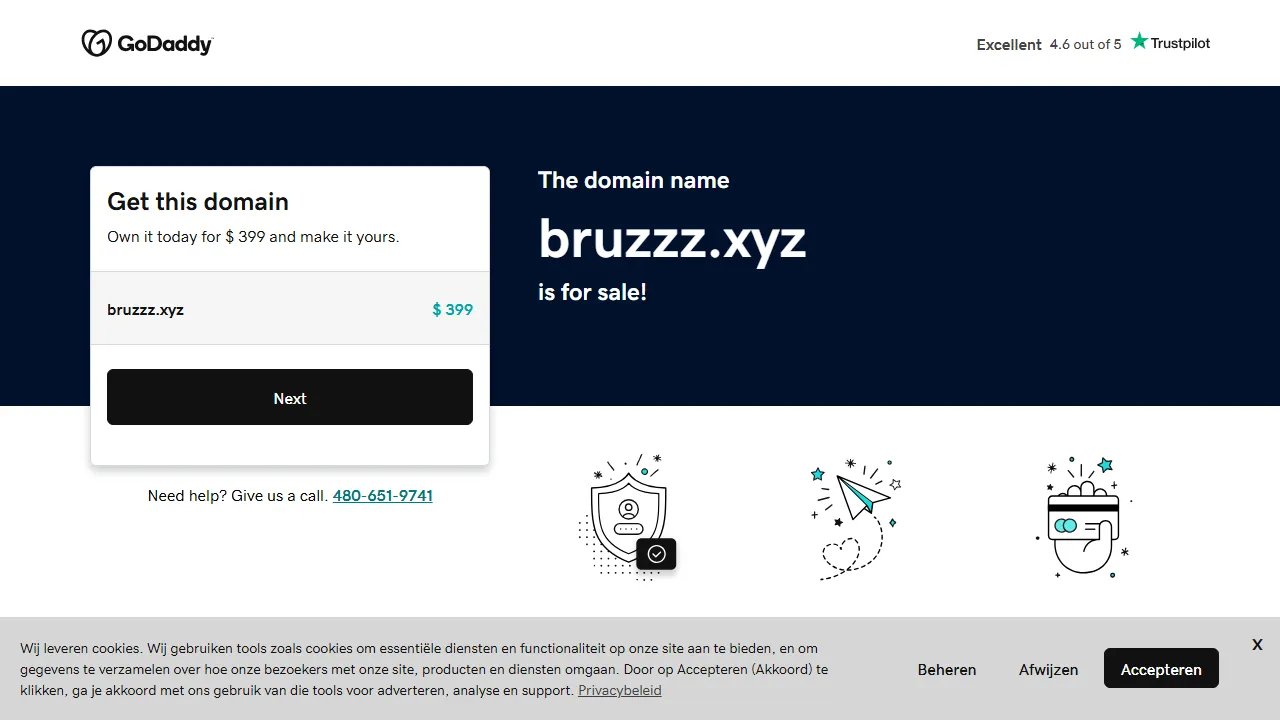Screen dimensions: 1280x720
Task: Reject cookies using Afwijzen
Action: pyautogui.click(x=1048, y=669)
